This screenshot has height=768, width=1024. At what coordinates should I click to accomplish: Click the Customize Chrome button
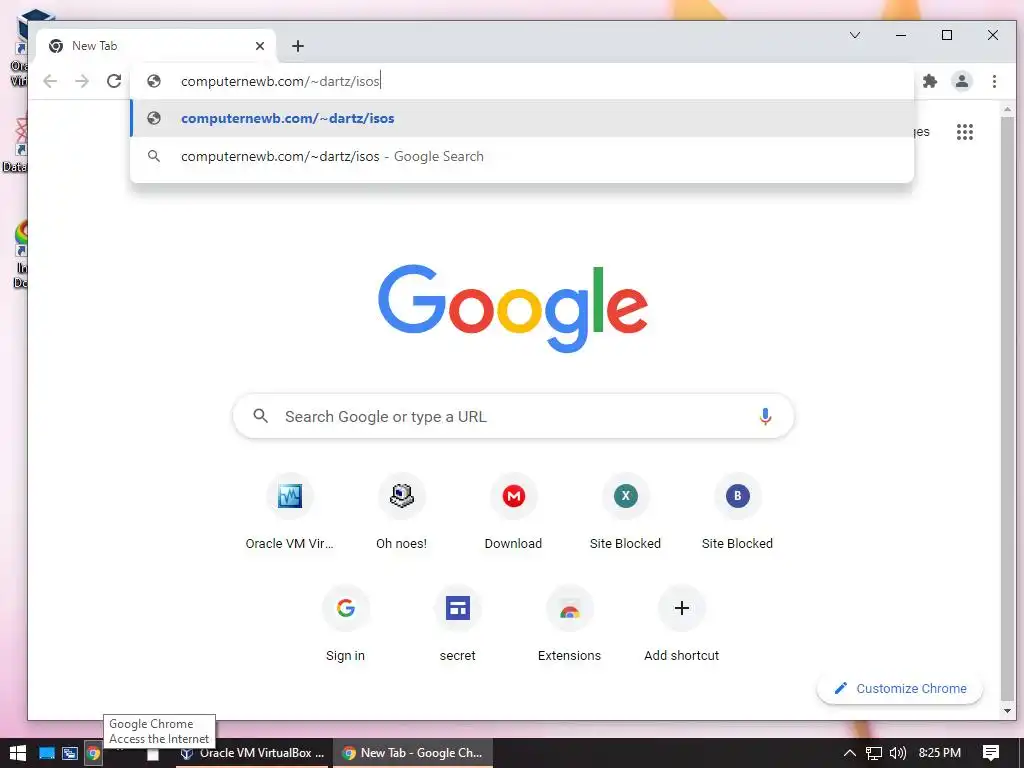pos(900,688)
